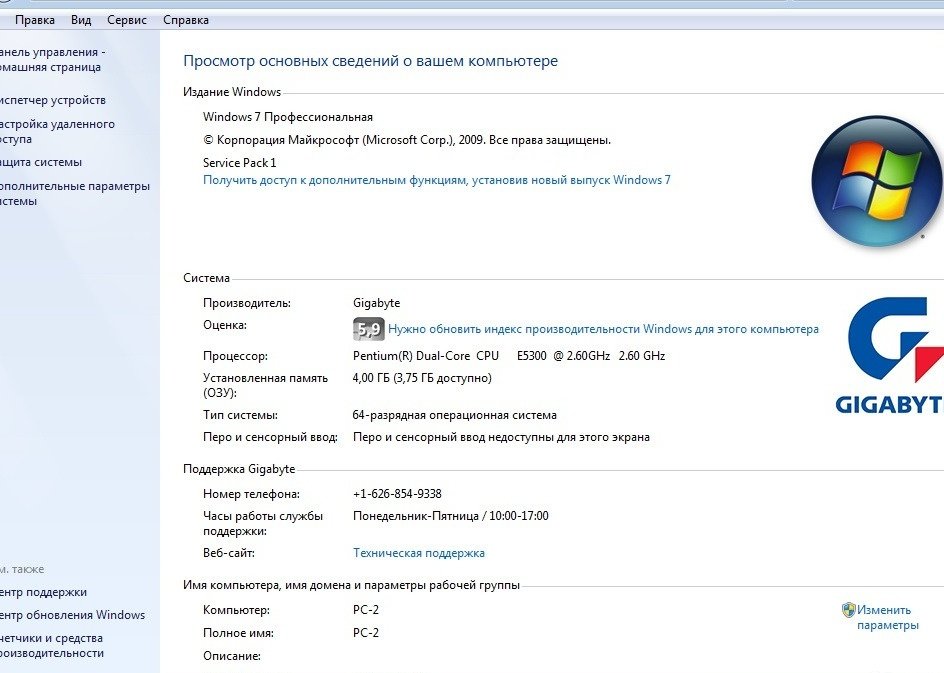Click the Компьютер label
Image resolution: width=944 pixels, height=673 pixels.
pos(236,610)
